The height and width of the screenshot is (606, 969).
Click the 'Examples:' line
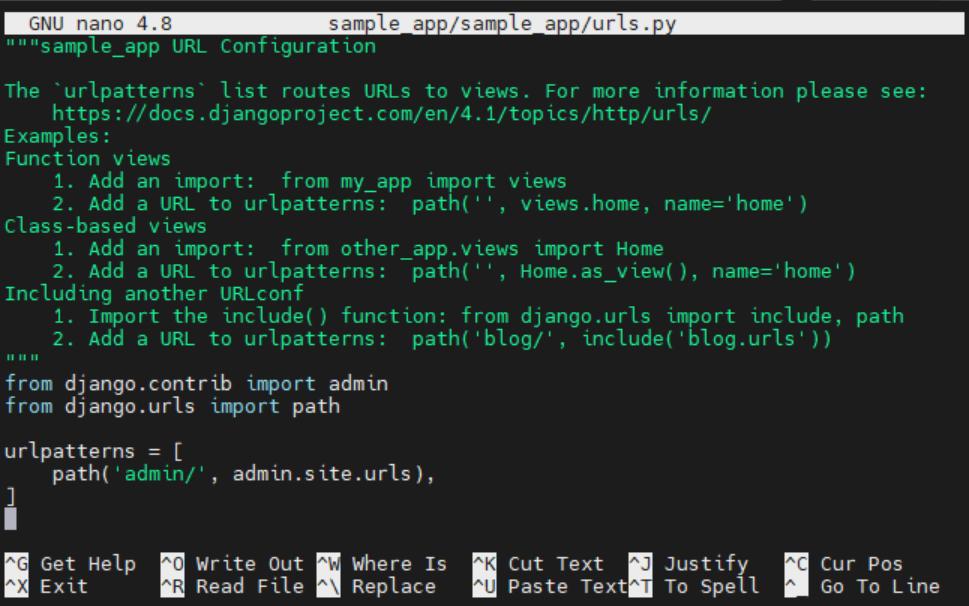click(57, 136)
